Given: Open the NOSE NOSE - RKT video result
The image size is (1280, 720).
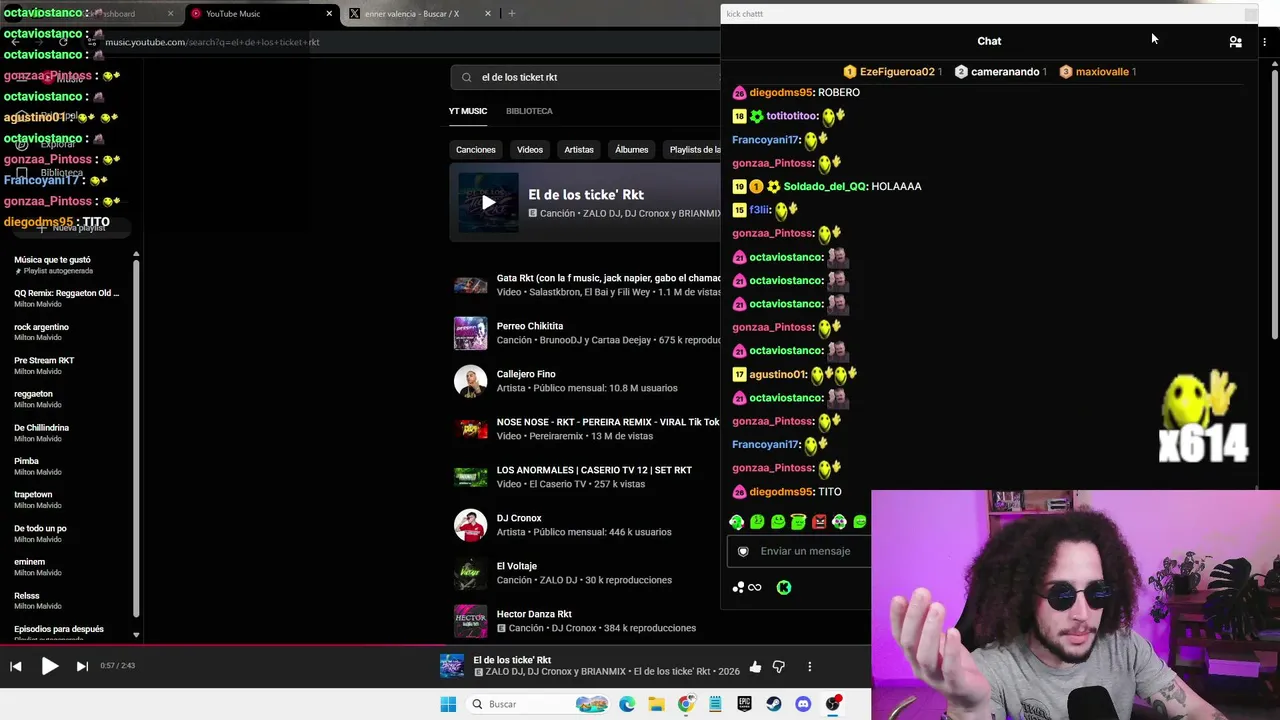Looking at the screenshot, I should click(587, 429).
